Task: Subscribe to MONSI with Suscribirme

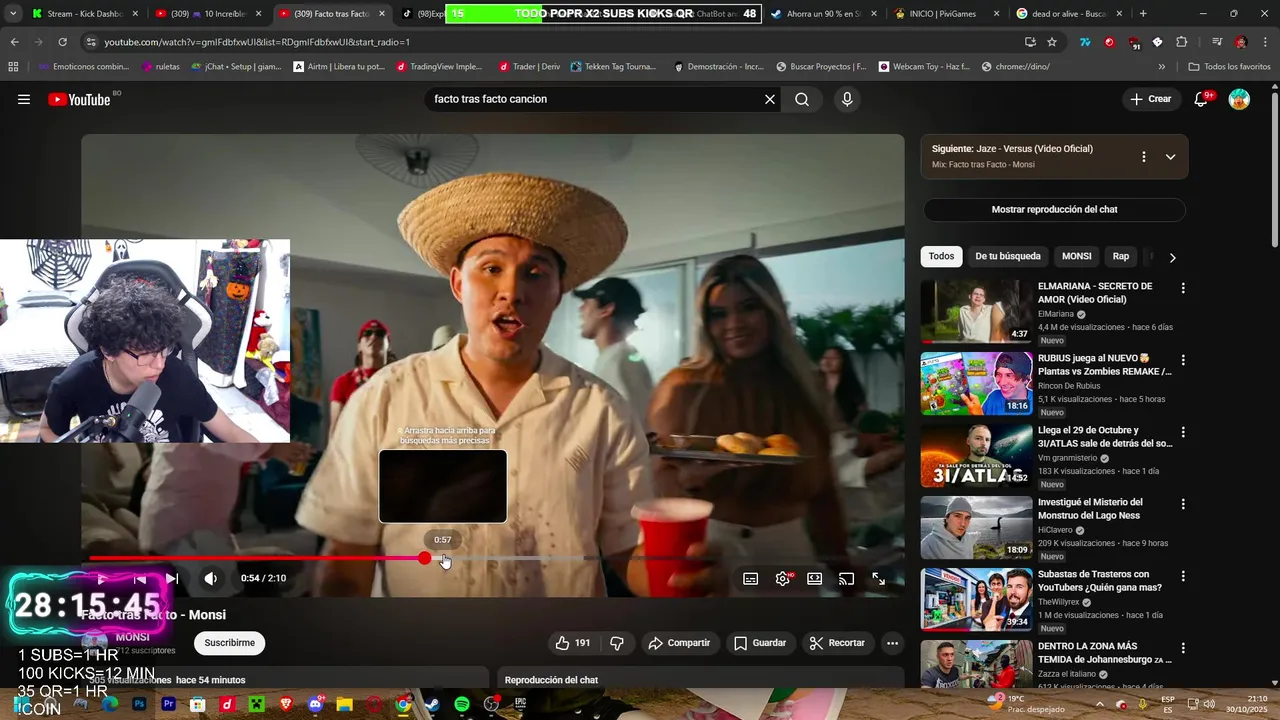Action: pos(230,643)
